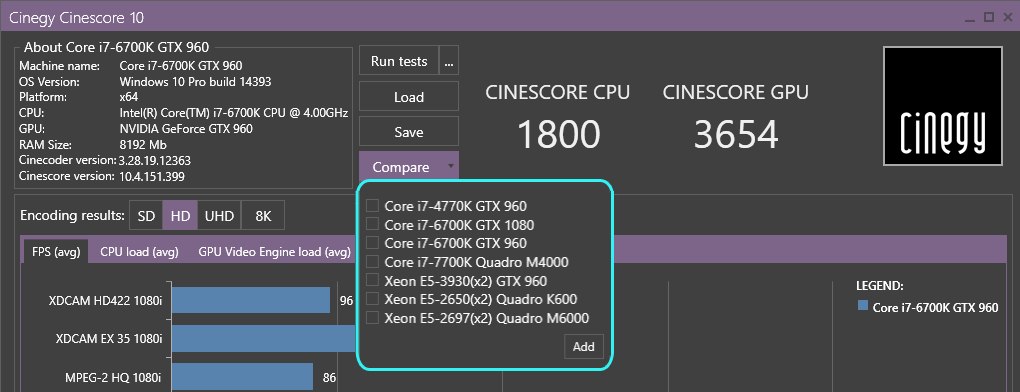Check the Xeon E5-2650(x2) Quadro K600 checkbox
The image size is (1020, 392).
click(372, 299)
